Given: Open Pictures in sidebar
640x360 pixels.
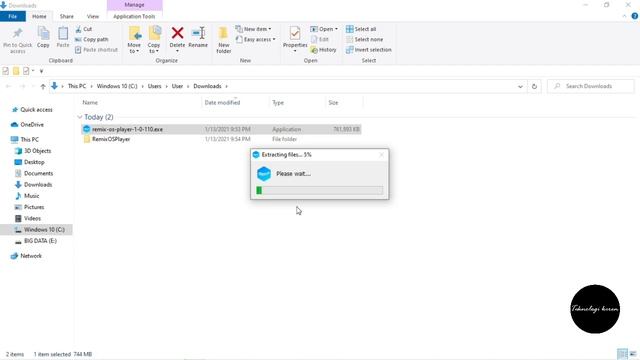Looking at the screenshot, I should [29, 207].
